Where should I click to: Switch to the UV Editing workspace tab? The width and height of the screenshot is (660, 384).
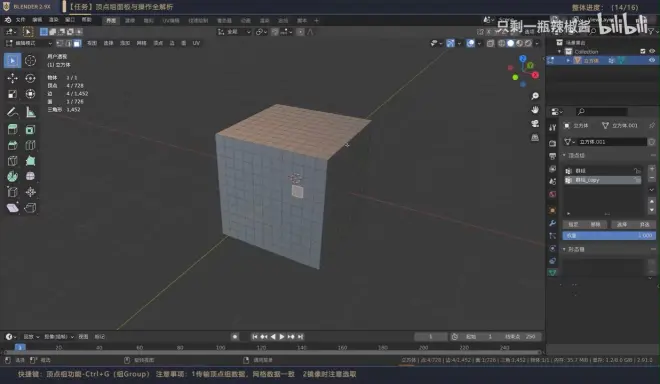coord(171,21)
